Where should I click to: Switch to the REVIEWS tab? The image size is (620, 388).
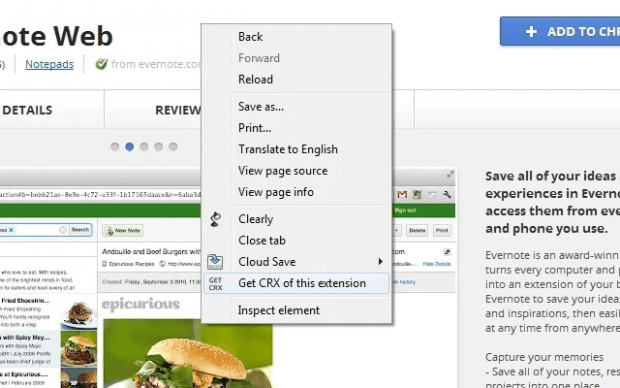[178, 110]
